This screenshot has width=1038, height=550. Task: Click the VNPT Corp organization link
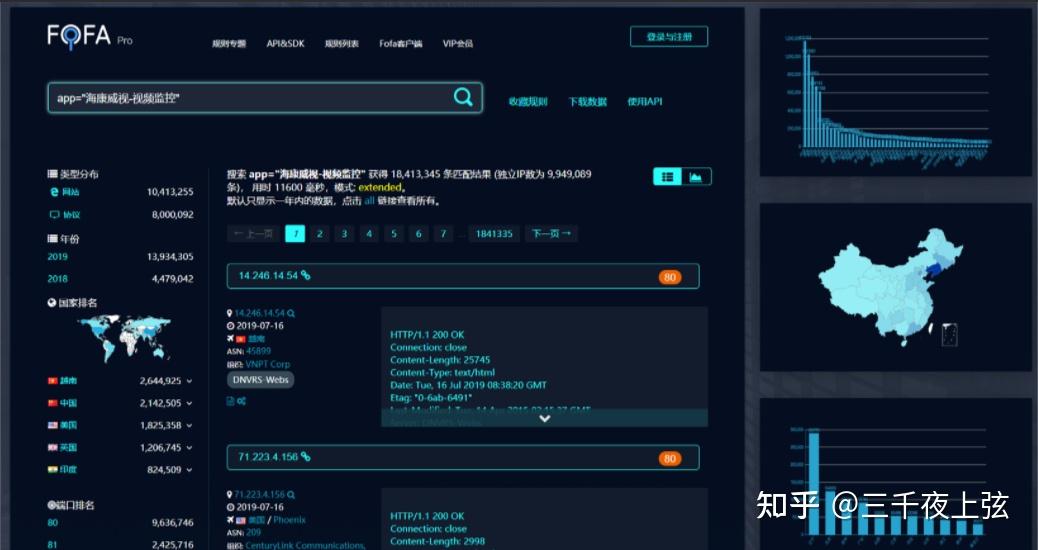(x=267, y=364)
